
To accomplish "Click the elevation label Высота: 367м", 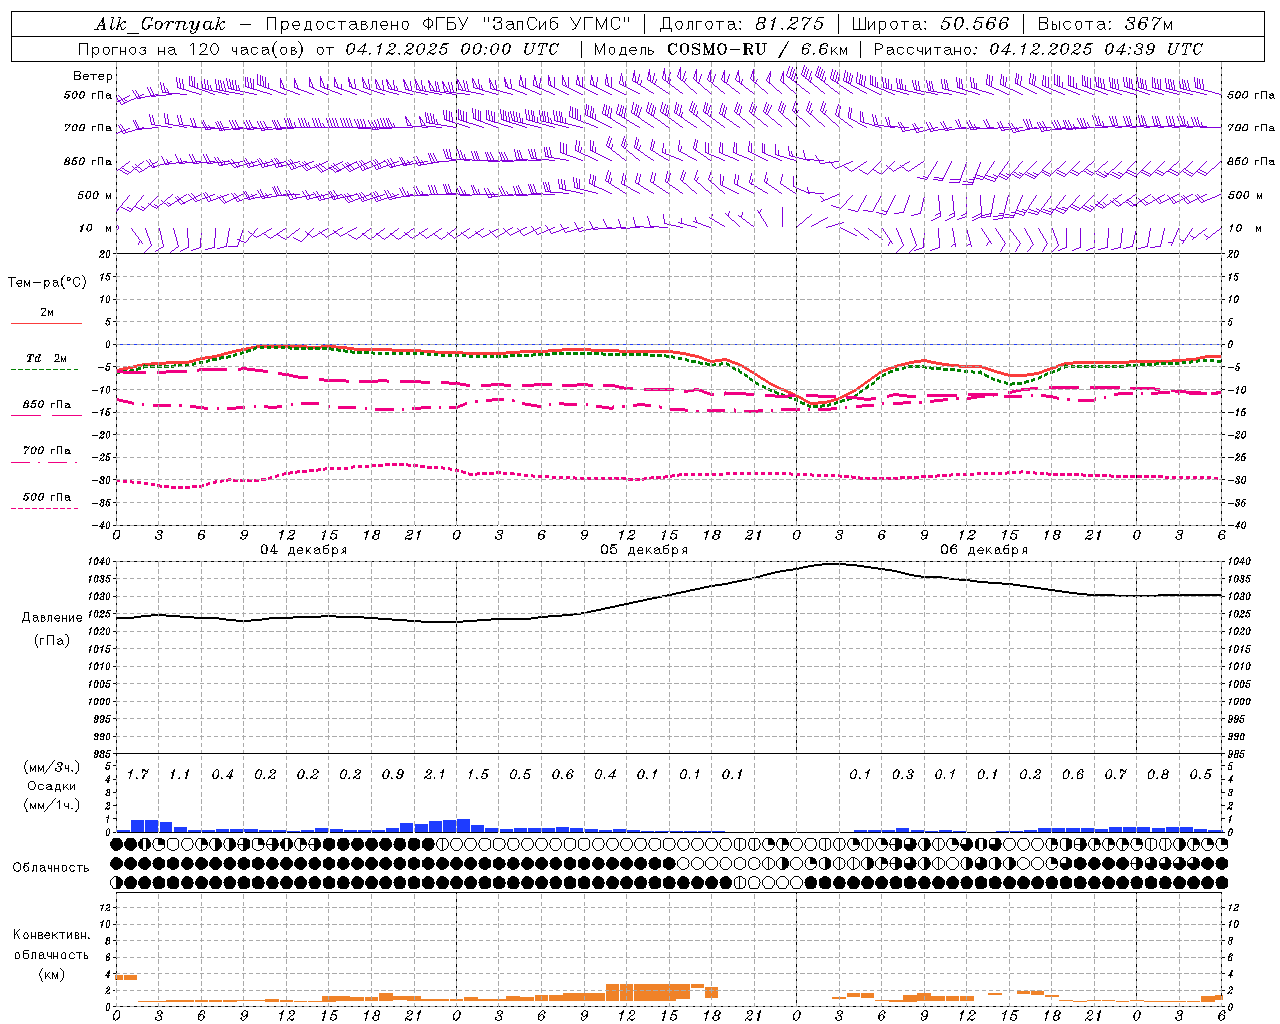I will click(1105, 24).
